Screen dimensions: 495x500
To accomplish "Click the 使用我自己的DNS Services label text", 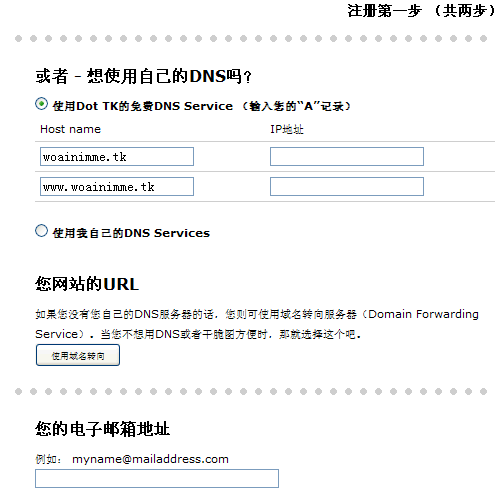I will (131, 233).
